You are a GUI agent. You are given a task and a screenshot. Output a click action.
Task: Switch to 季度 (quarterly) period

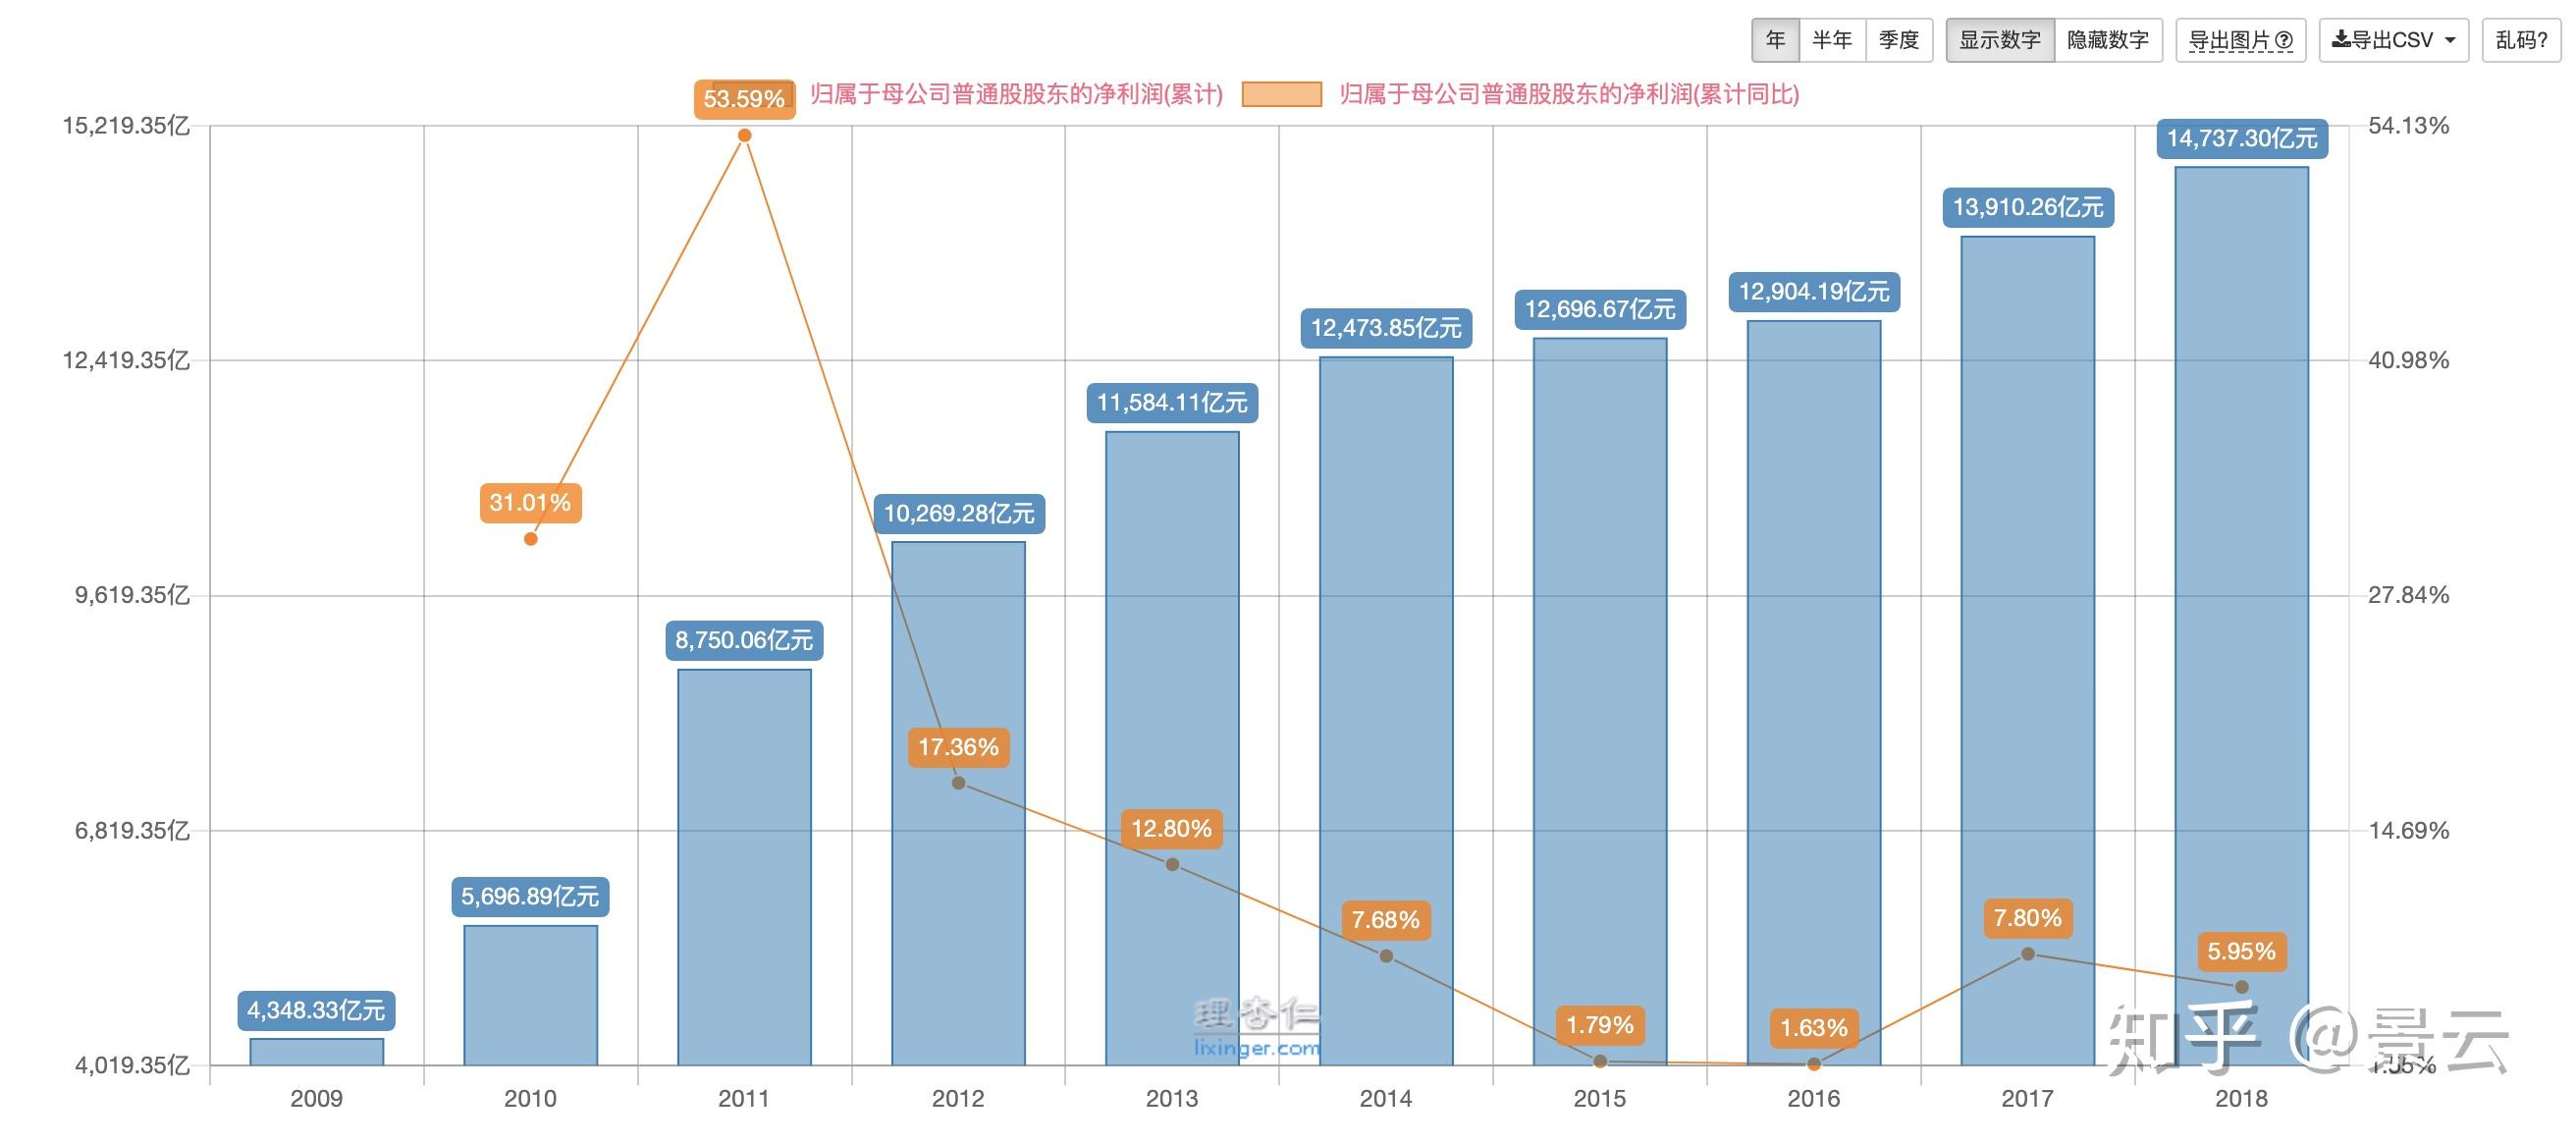click(x=1899, y=40)
